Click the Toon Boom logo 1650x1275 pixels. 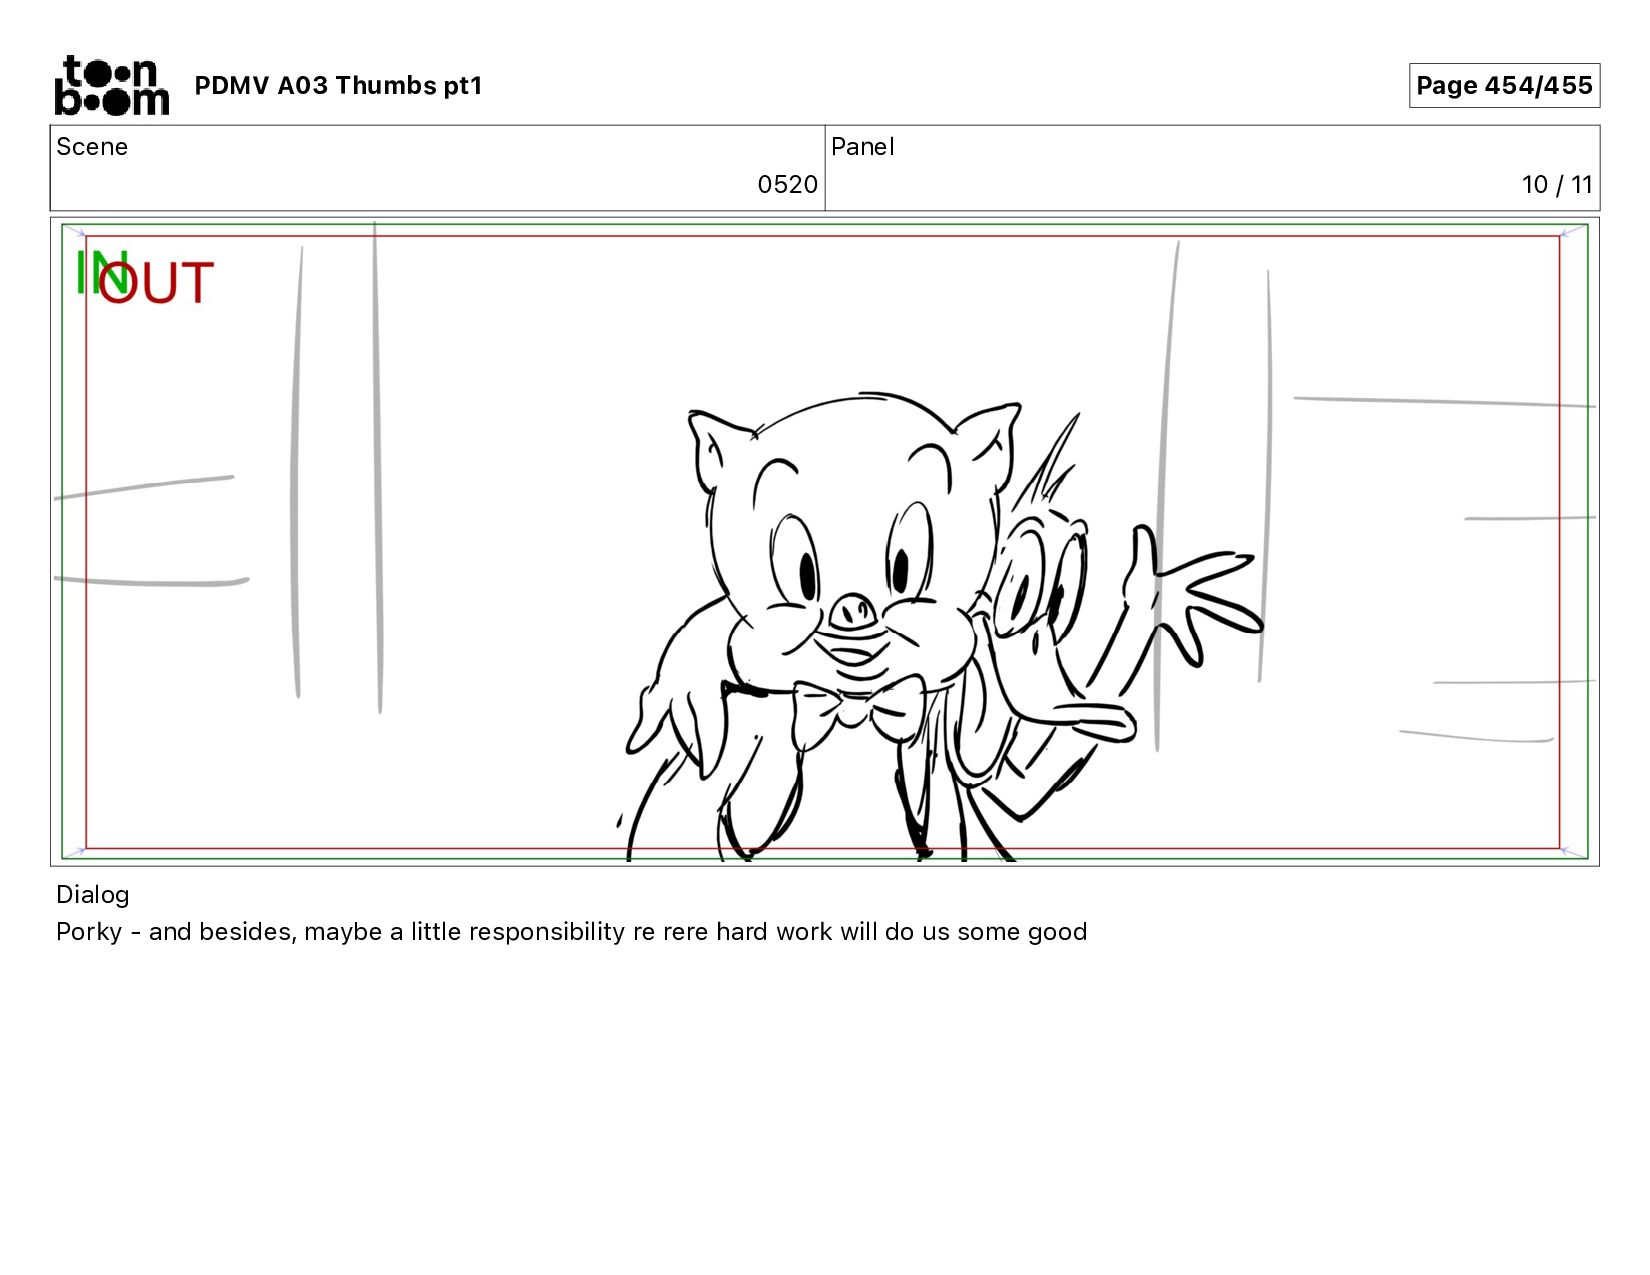tap(111, 85)
